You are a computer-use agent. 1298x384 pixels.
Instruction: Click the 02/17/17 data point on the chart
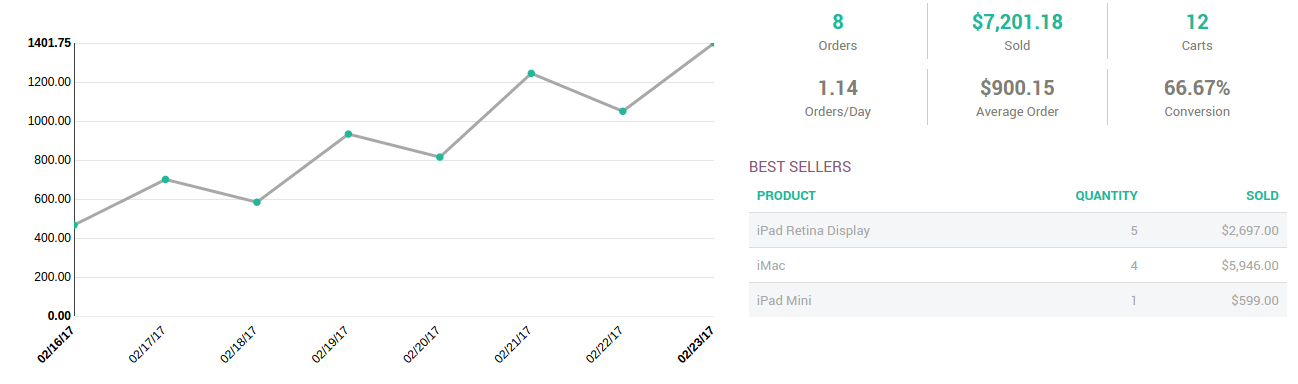[165, 179]
